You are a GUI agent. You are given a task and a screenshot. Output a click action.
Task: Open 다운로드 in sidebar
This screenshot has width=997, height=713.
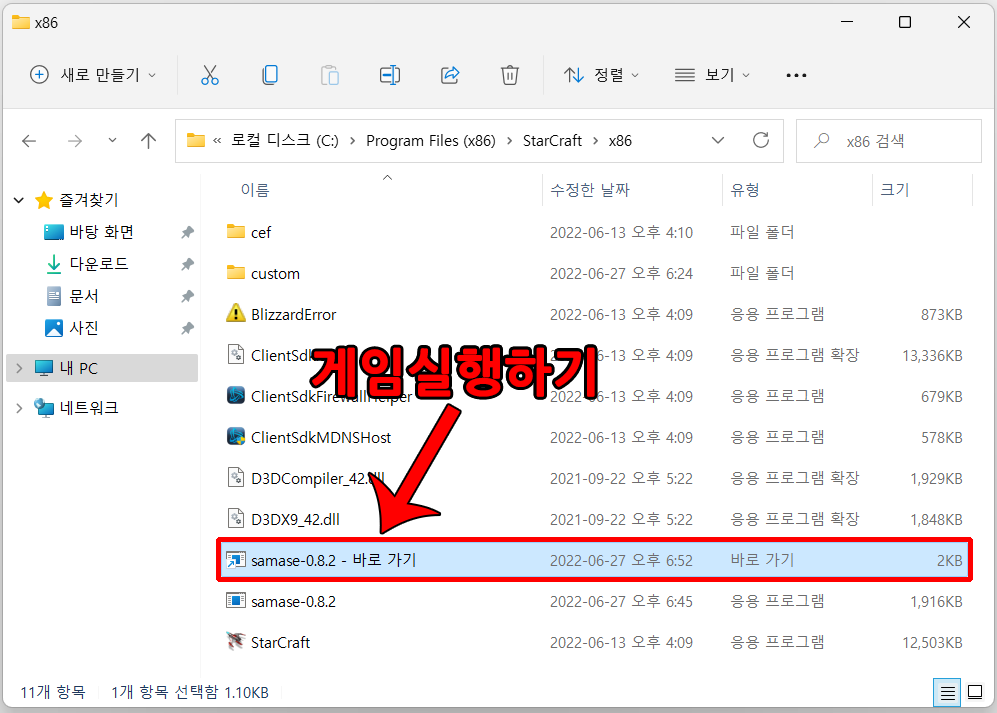tap(99, 264)
